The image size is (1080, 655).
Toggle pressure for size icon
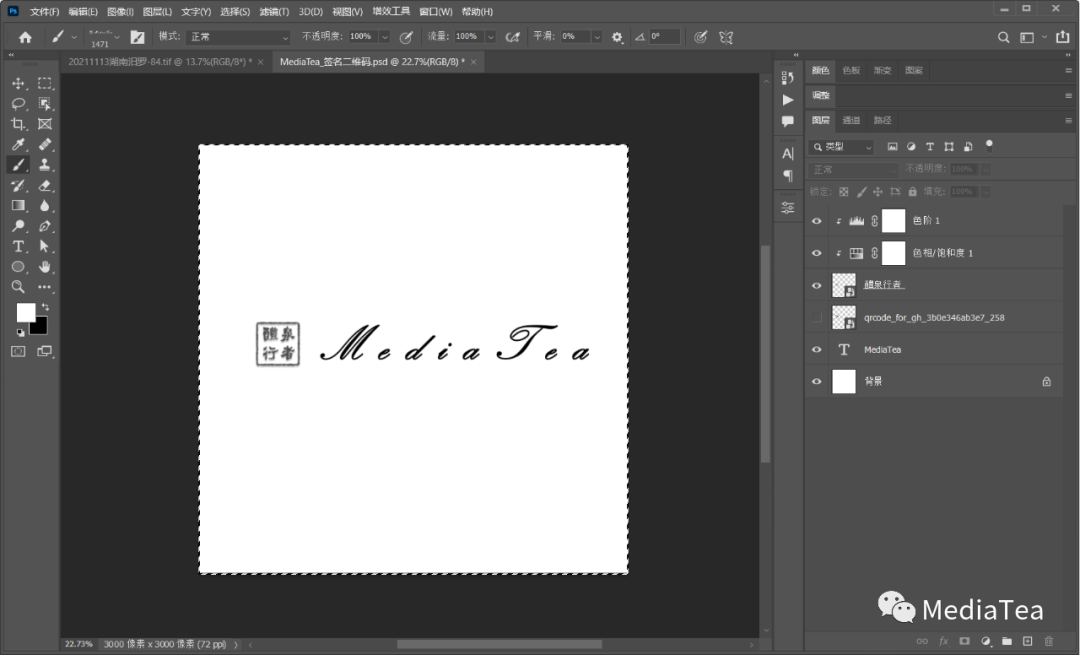point(700,37)
